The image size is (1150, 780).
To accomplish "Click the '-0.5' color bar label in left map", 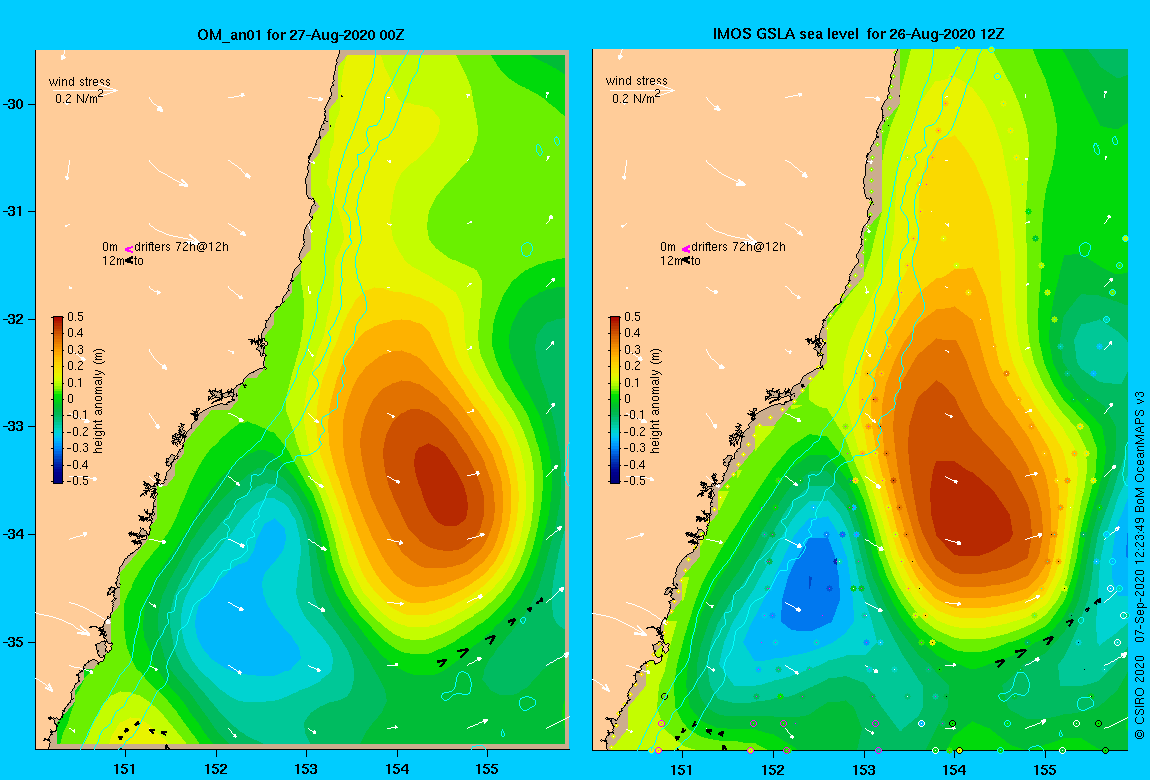I will tap(76, 481).
